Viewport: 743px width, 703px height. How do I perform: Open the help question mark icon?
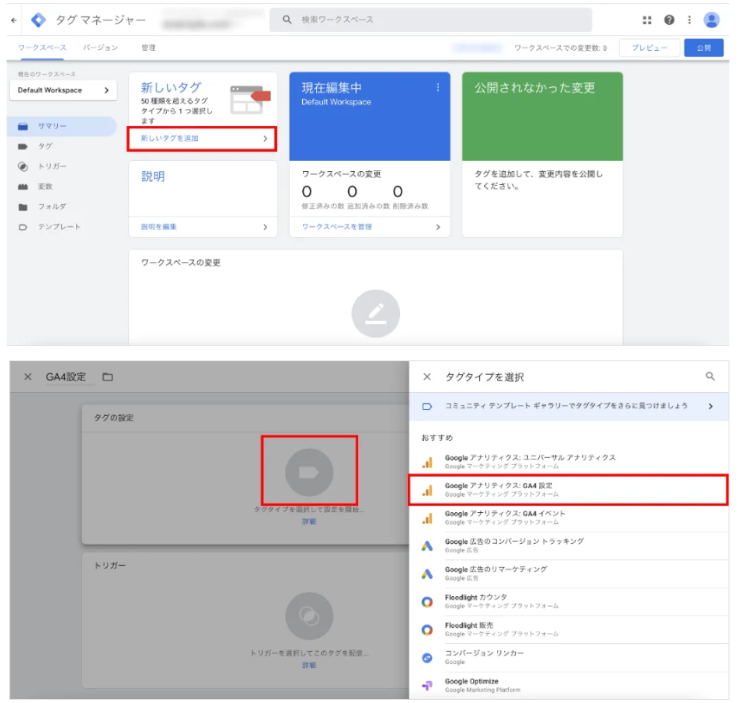669,20
